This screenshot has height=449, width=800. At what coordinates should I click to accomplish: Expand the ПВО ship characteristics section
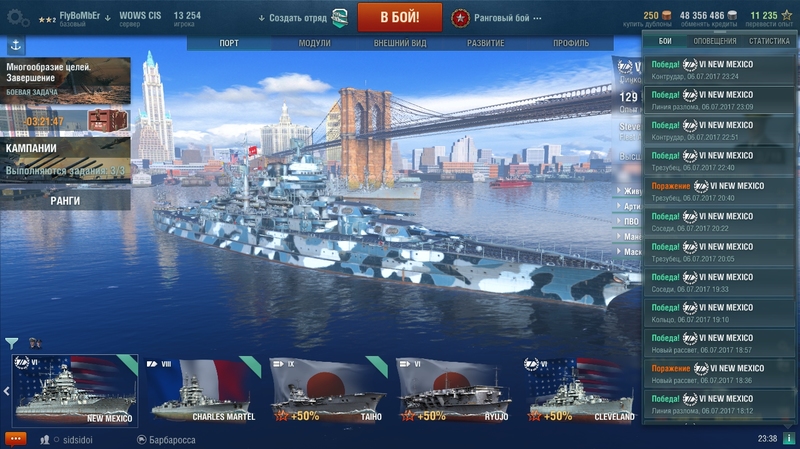click(627, 221)
